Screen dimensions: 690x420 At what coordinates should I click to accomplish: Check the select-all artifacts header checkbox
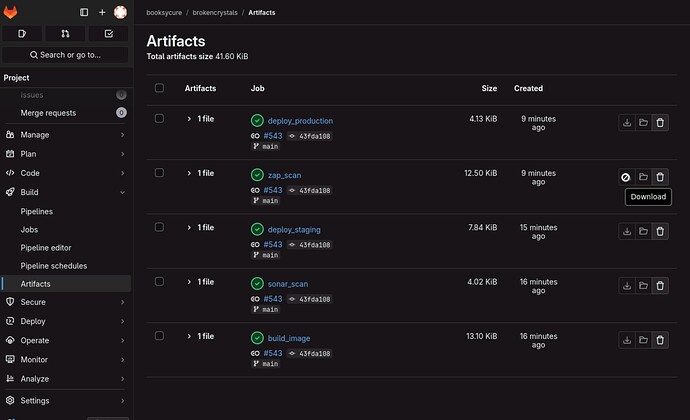point(159,88)
